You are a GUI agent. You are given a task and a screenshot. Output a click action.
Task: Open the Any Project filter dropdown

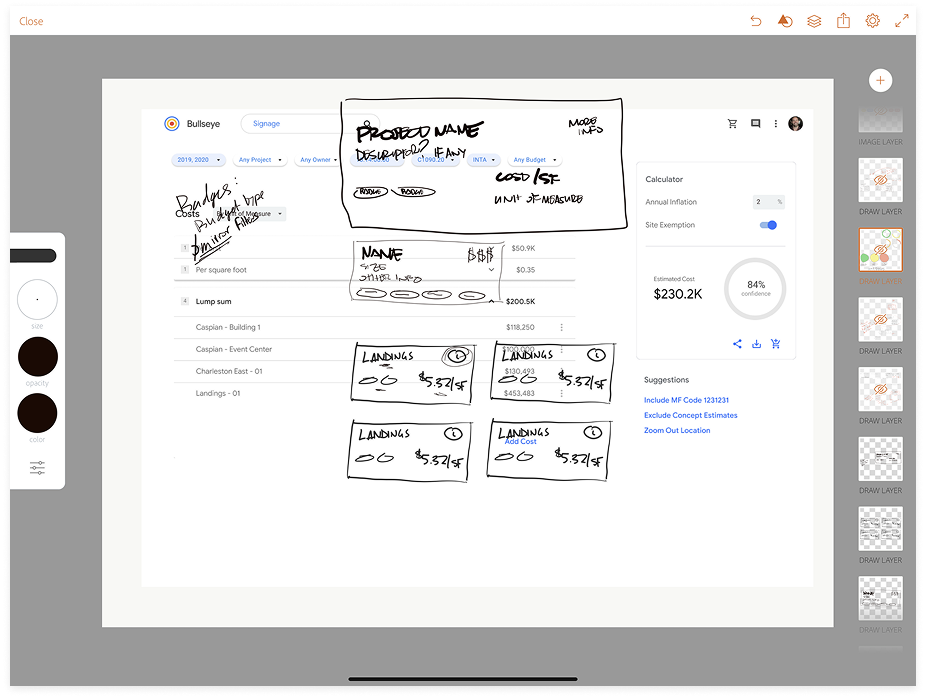[260, 160]
